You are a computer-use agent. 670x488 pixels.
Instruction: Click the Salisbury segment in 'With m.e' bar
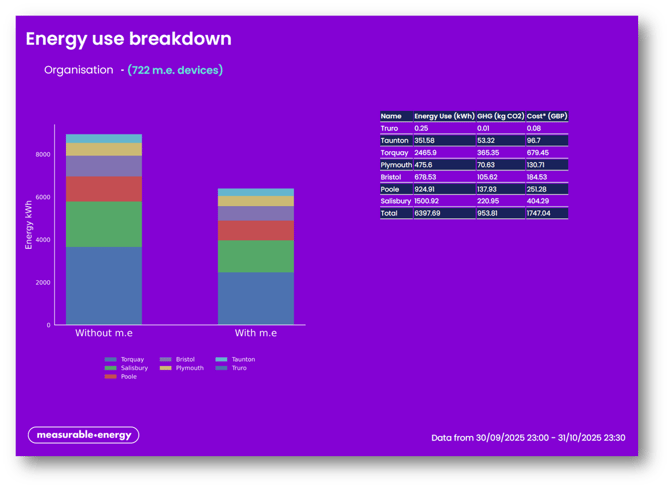[x=256, y=256]
